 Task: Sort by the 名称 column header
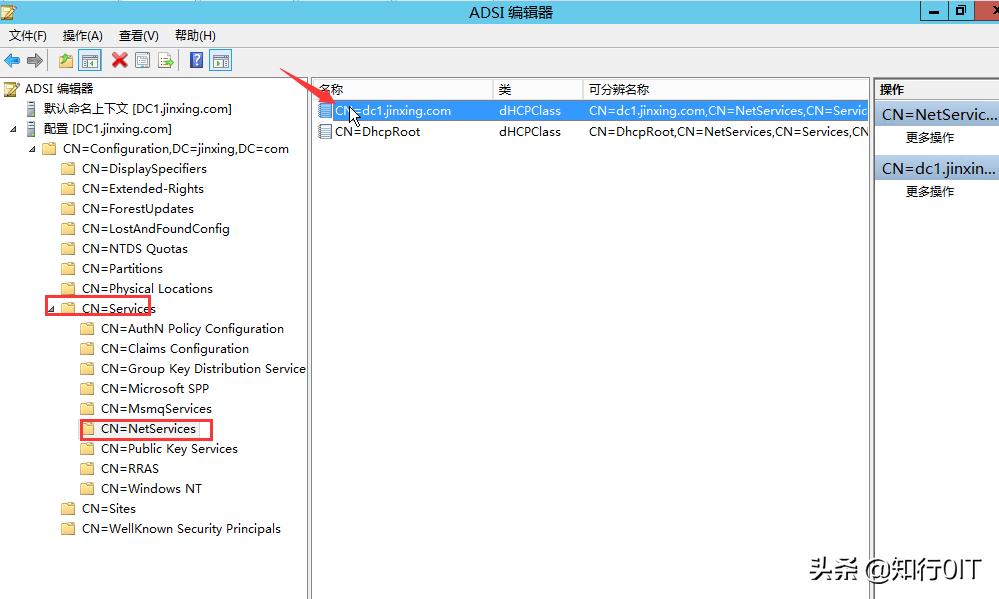click(x=403, y=89)
